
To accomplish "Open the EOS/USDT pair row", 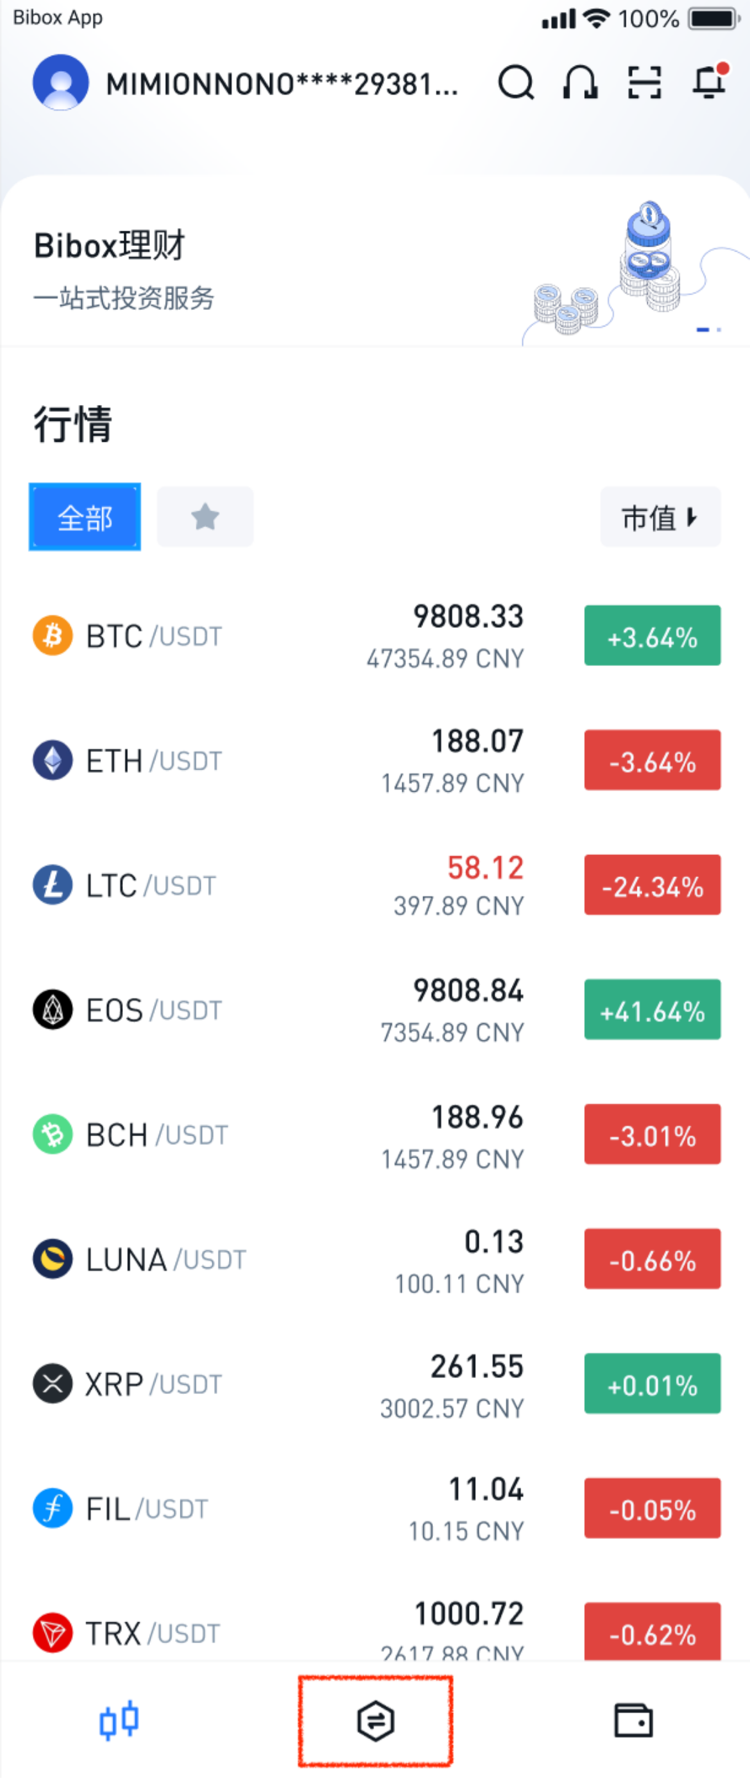I will (x=375, y=1010).
